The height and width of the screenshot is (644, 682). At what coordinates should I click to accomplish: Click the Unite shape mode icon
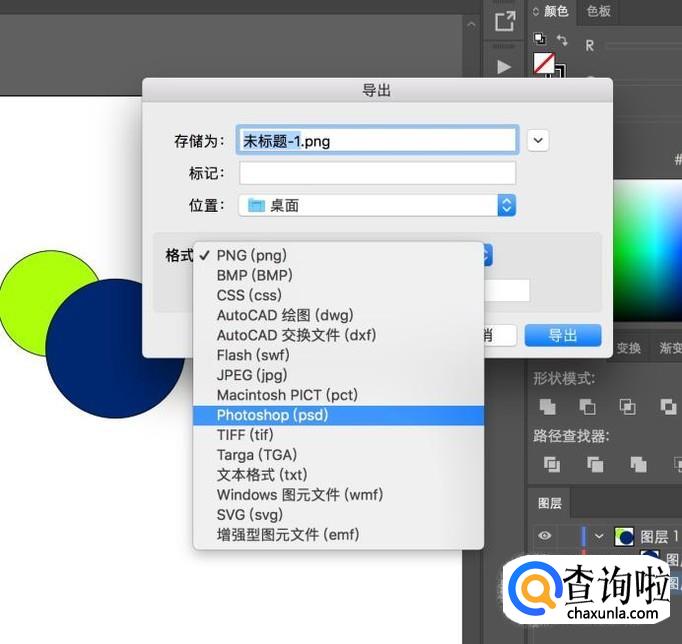point(548,407)
